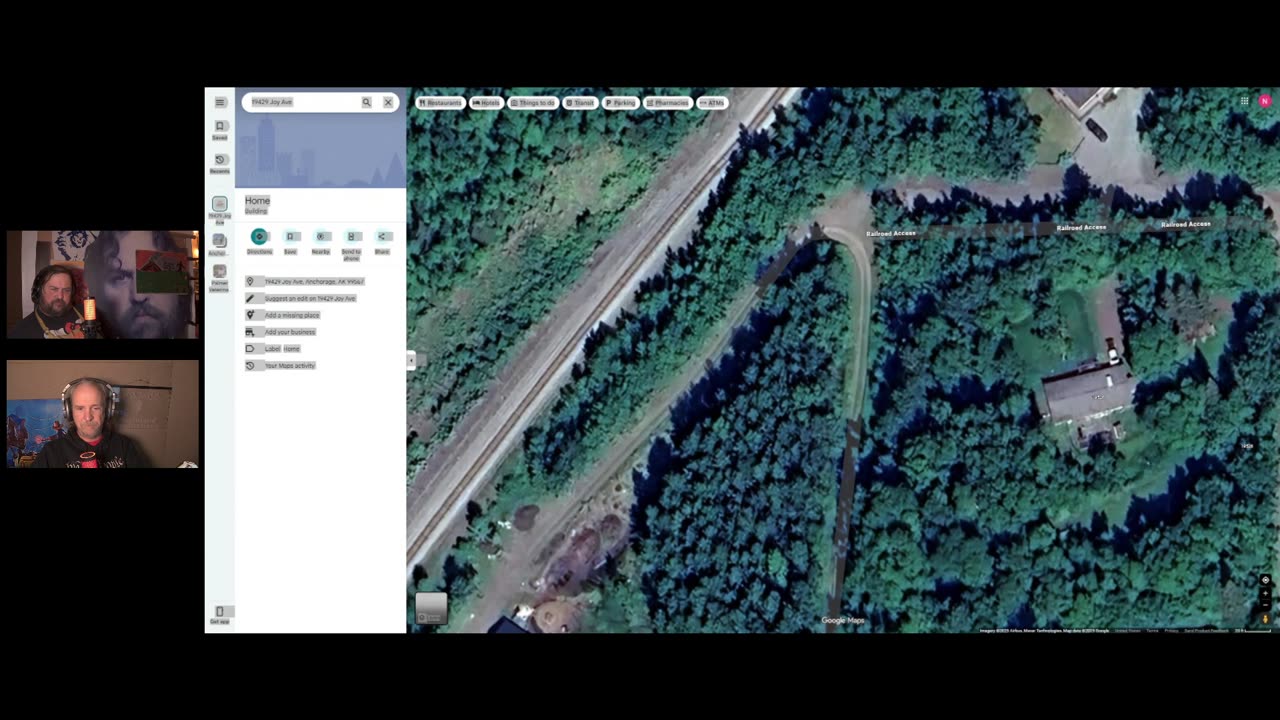
Task: Click the leftmost Railroad Access road label
Action: (x=891, y=234)
